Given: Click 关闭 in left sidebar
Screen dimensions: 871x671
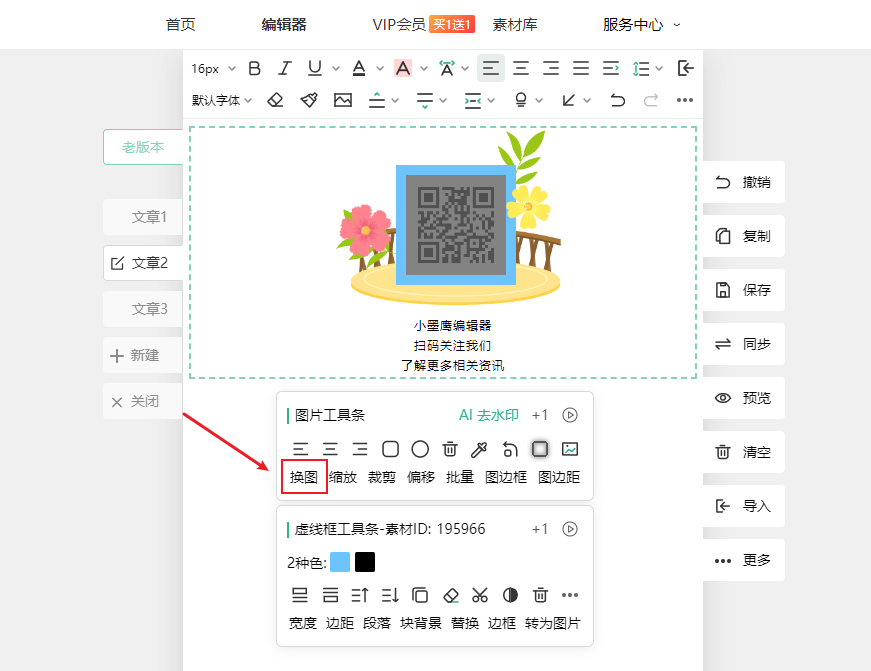Looking at the screenshot, I should click(x=143, y=401).
